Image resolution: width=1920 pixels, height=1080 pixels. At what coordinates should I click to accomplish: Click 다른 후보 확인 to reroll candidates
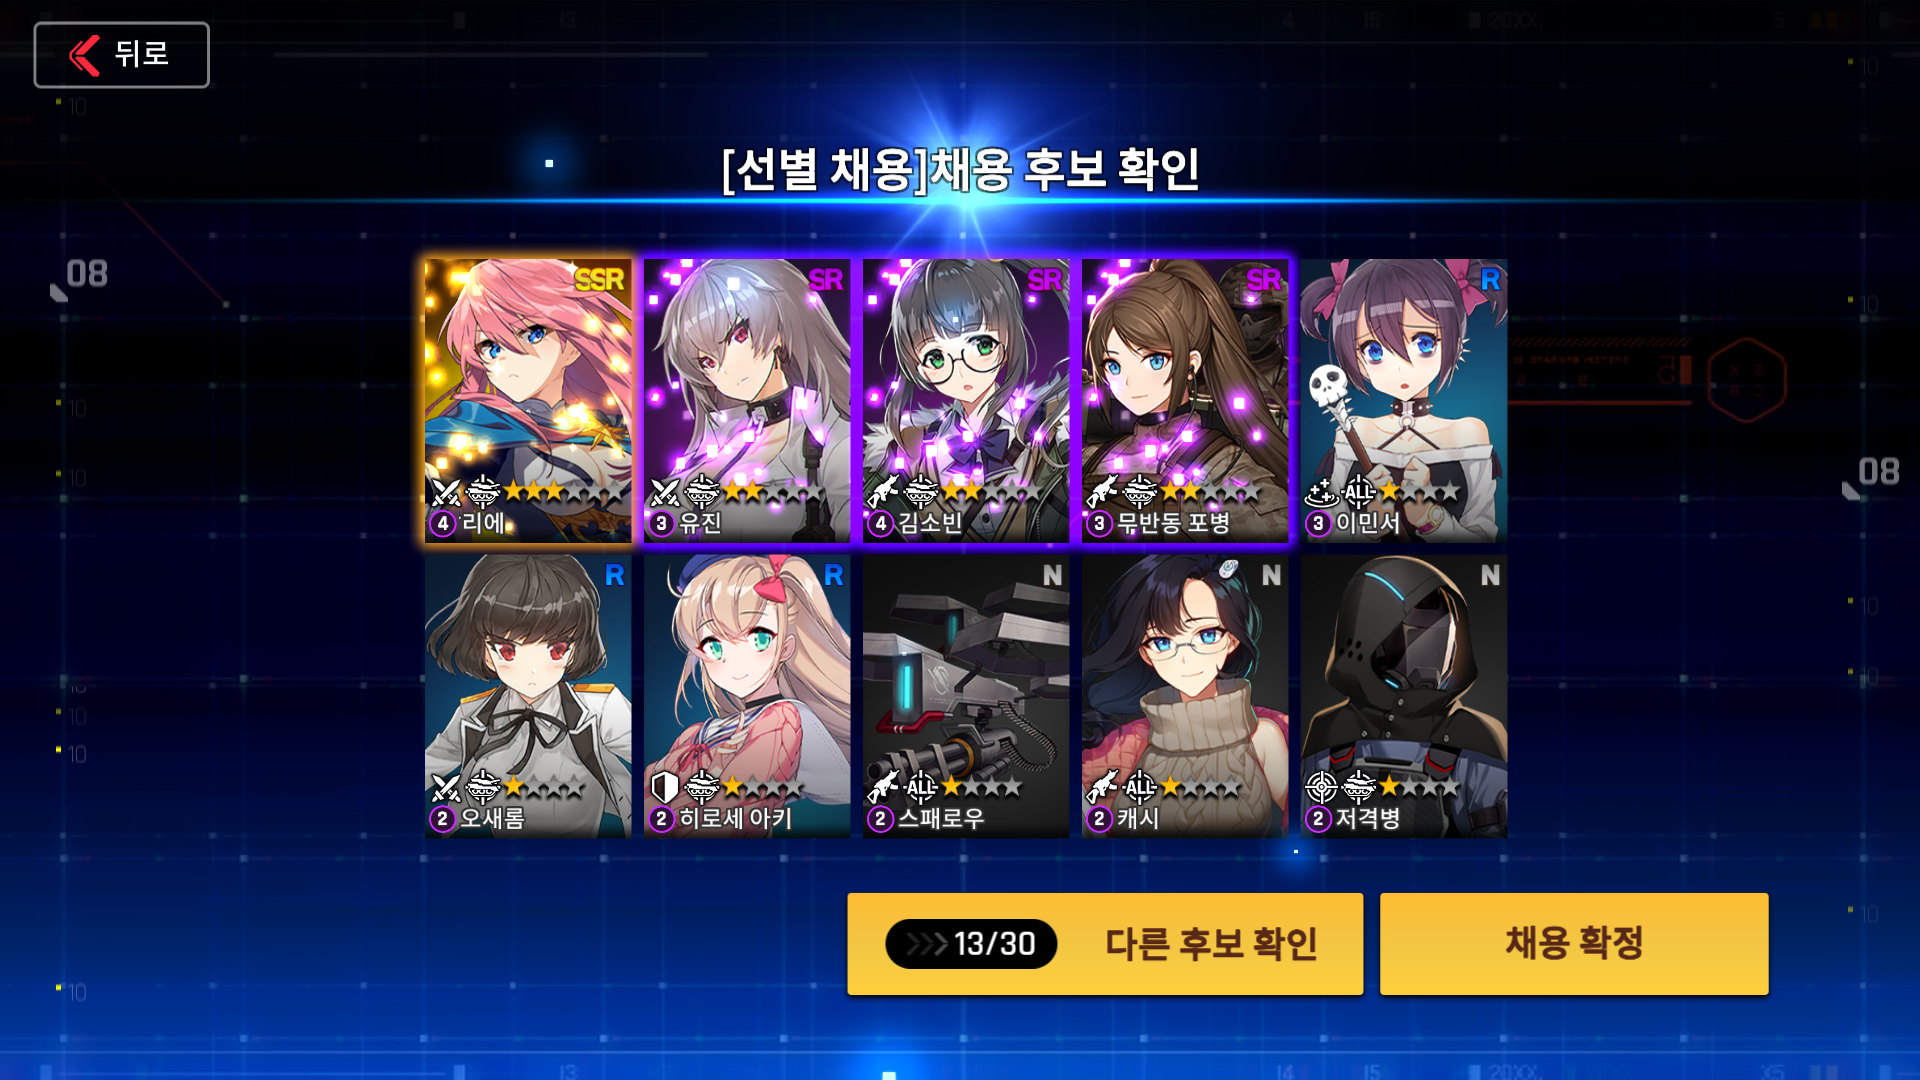(x=1105, y=943)
